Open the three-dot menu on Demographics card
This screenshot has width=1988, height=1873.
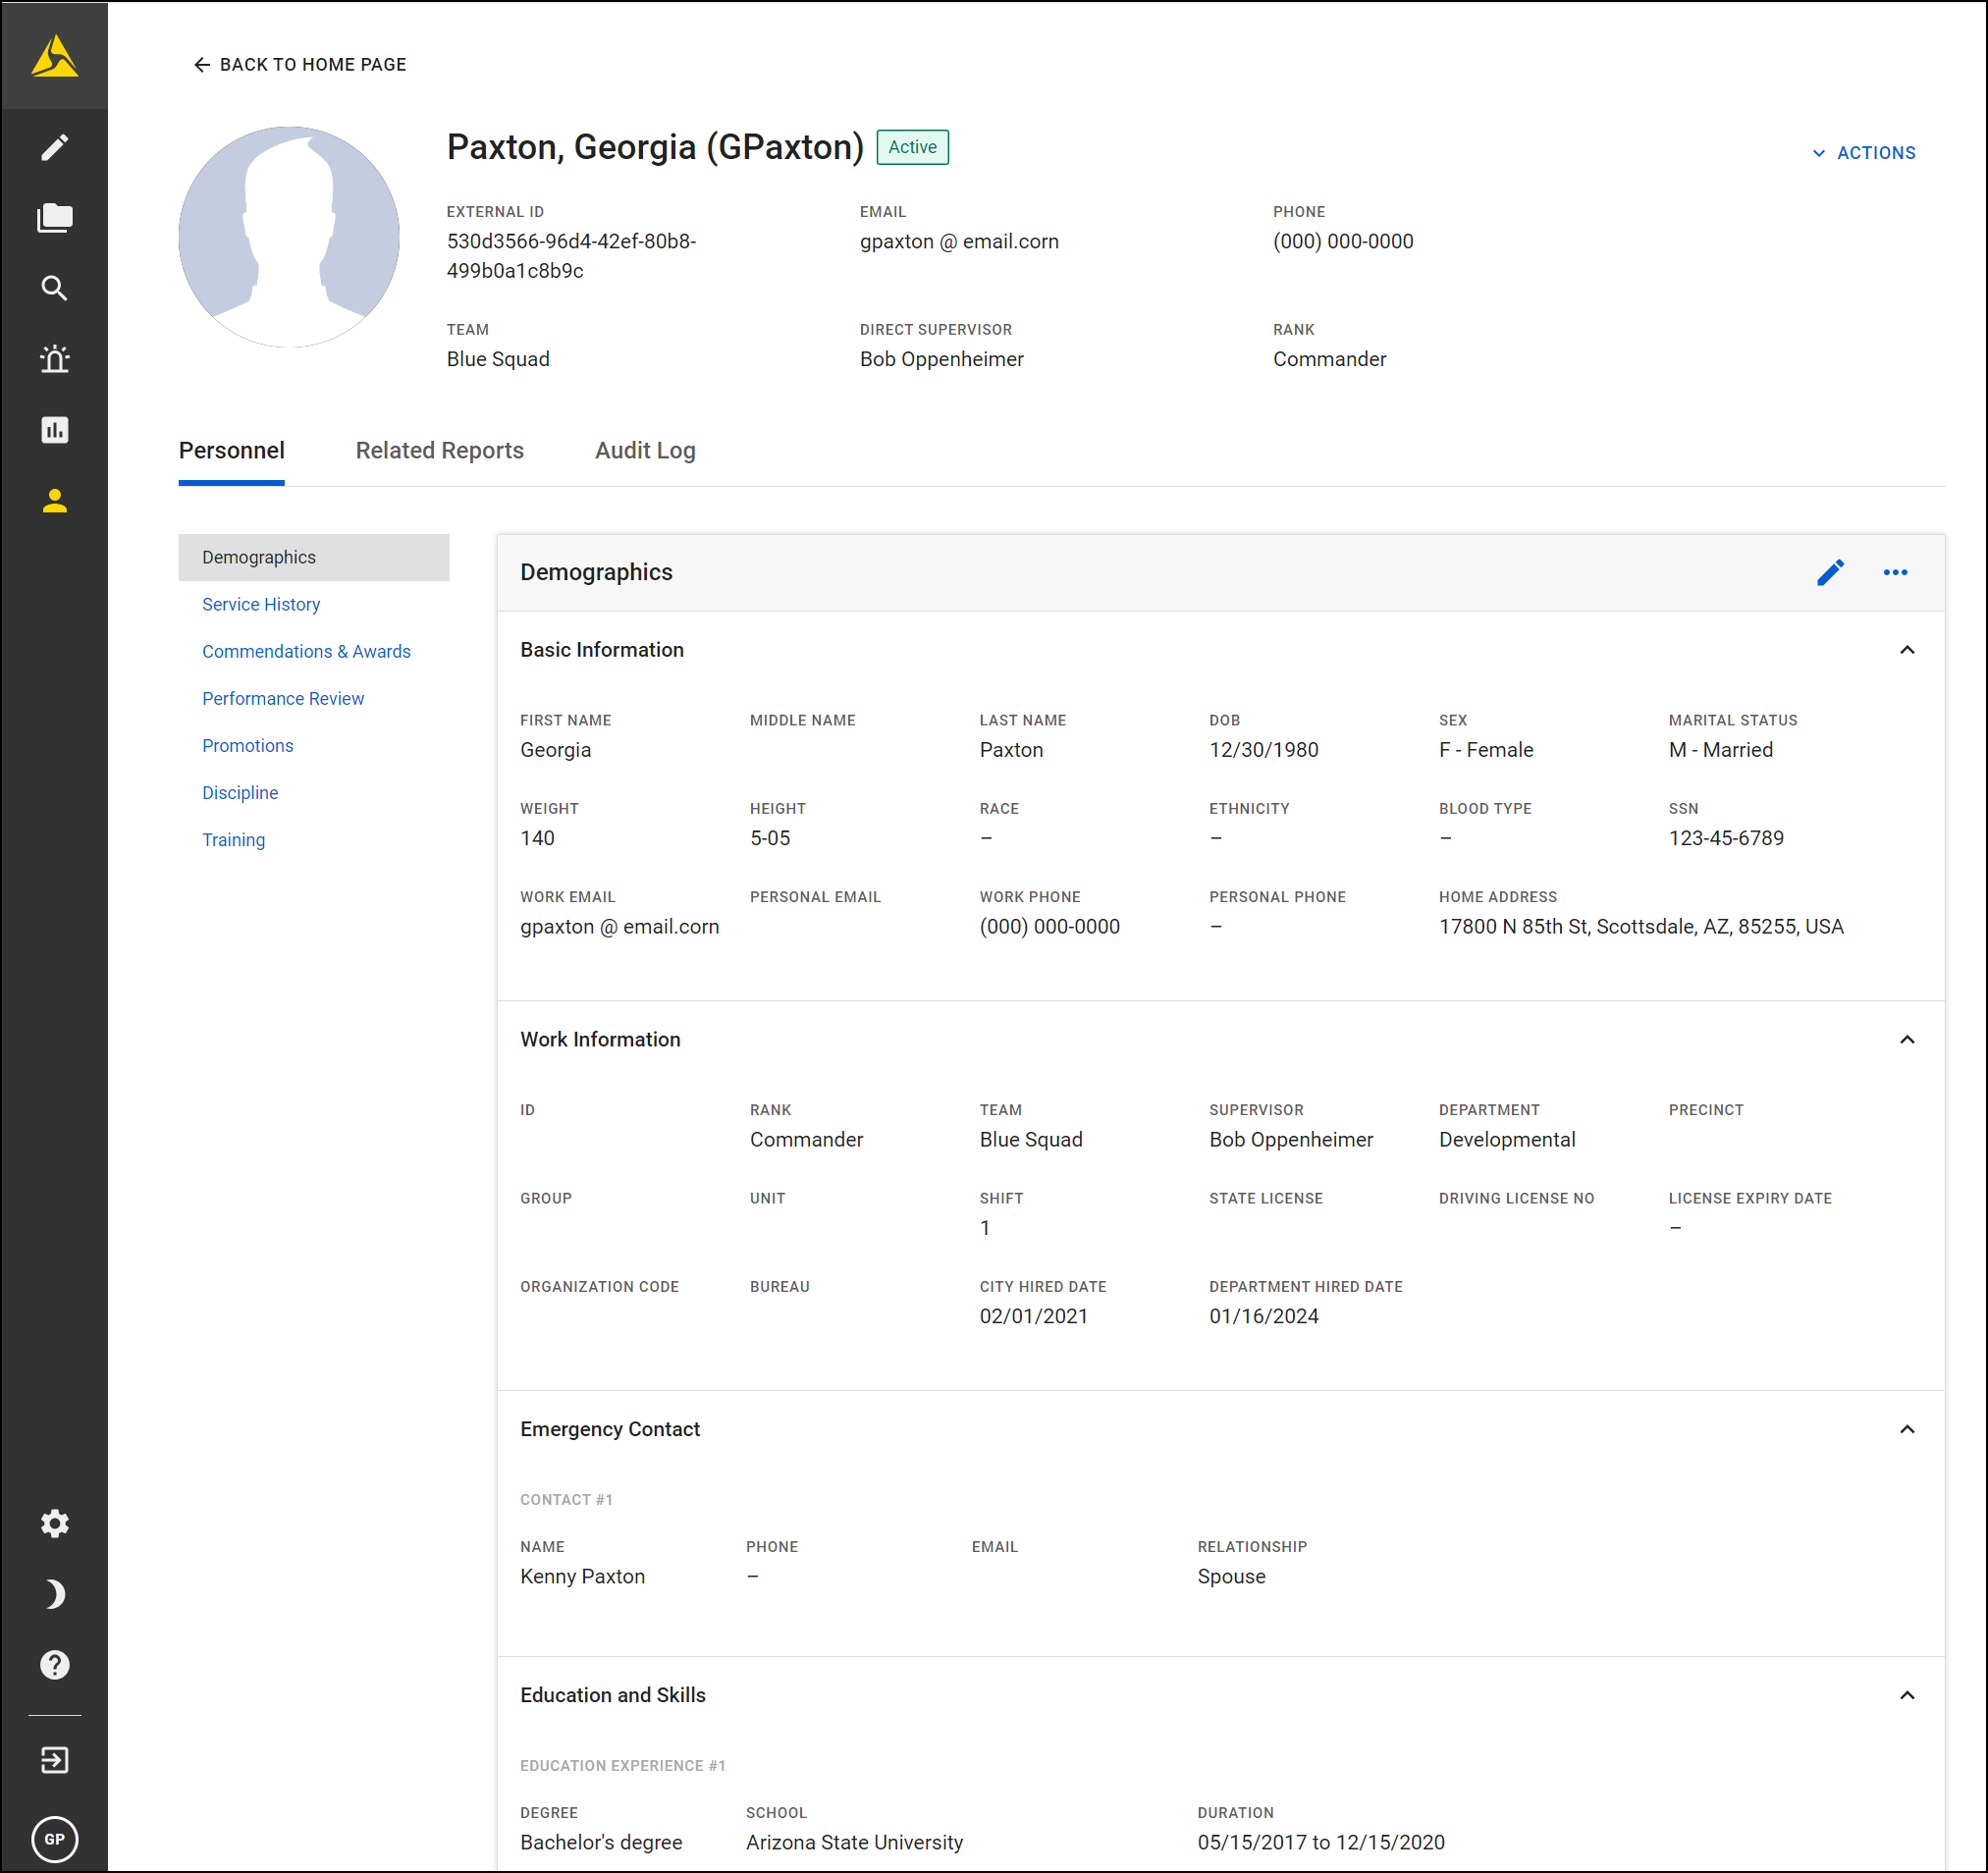[1895, 572]
